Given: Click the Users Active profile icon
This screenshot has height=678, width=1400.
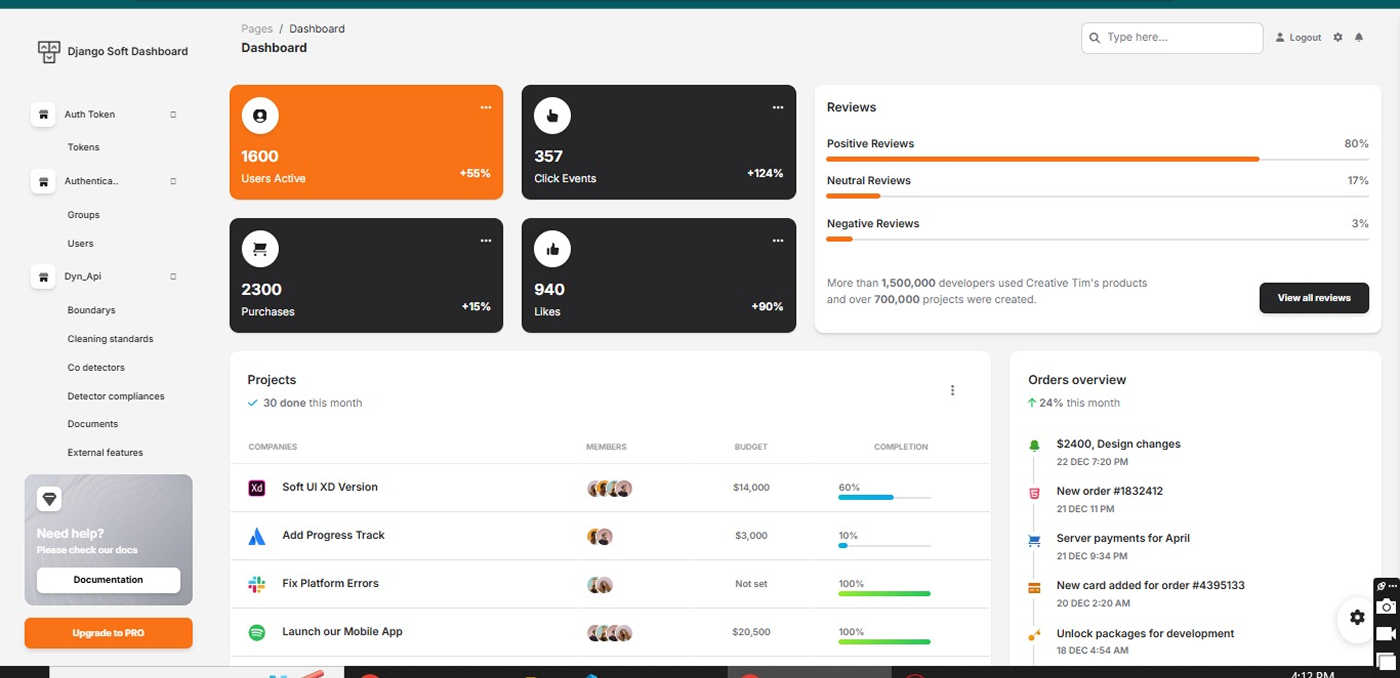Looking at the screenshot, I should pyautogui.click(x=260, y=116).
